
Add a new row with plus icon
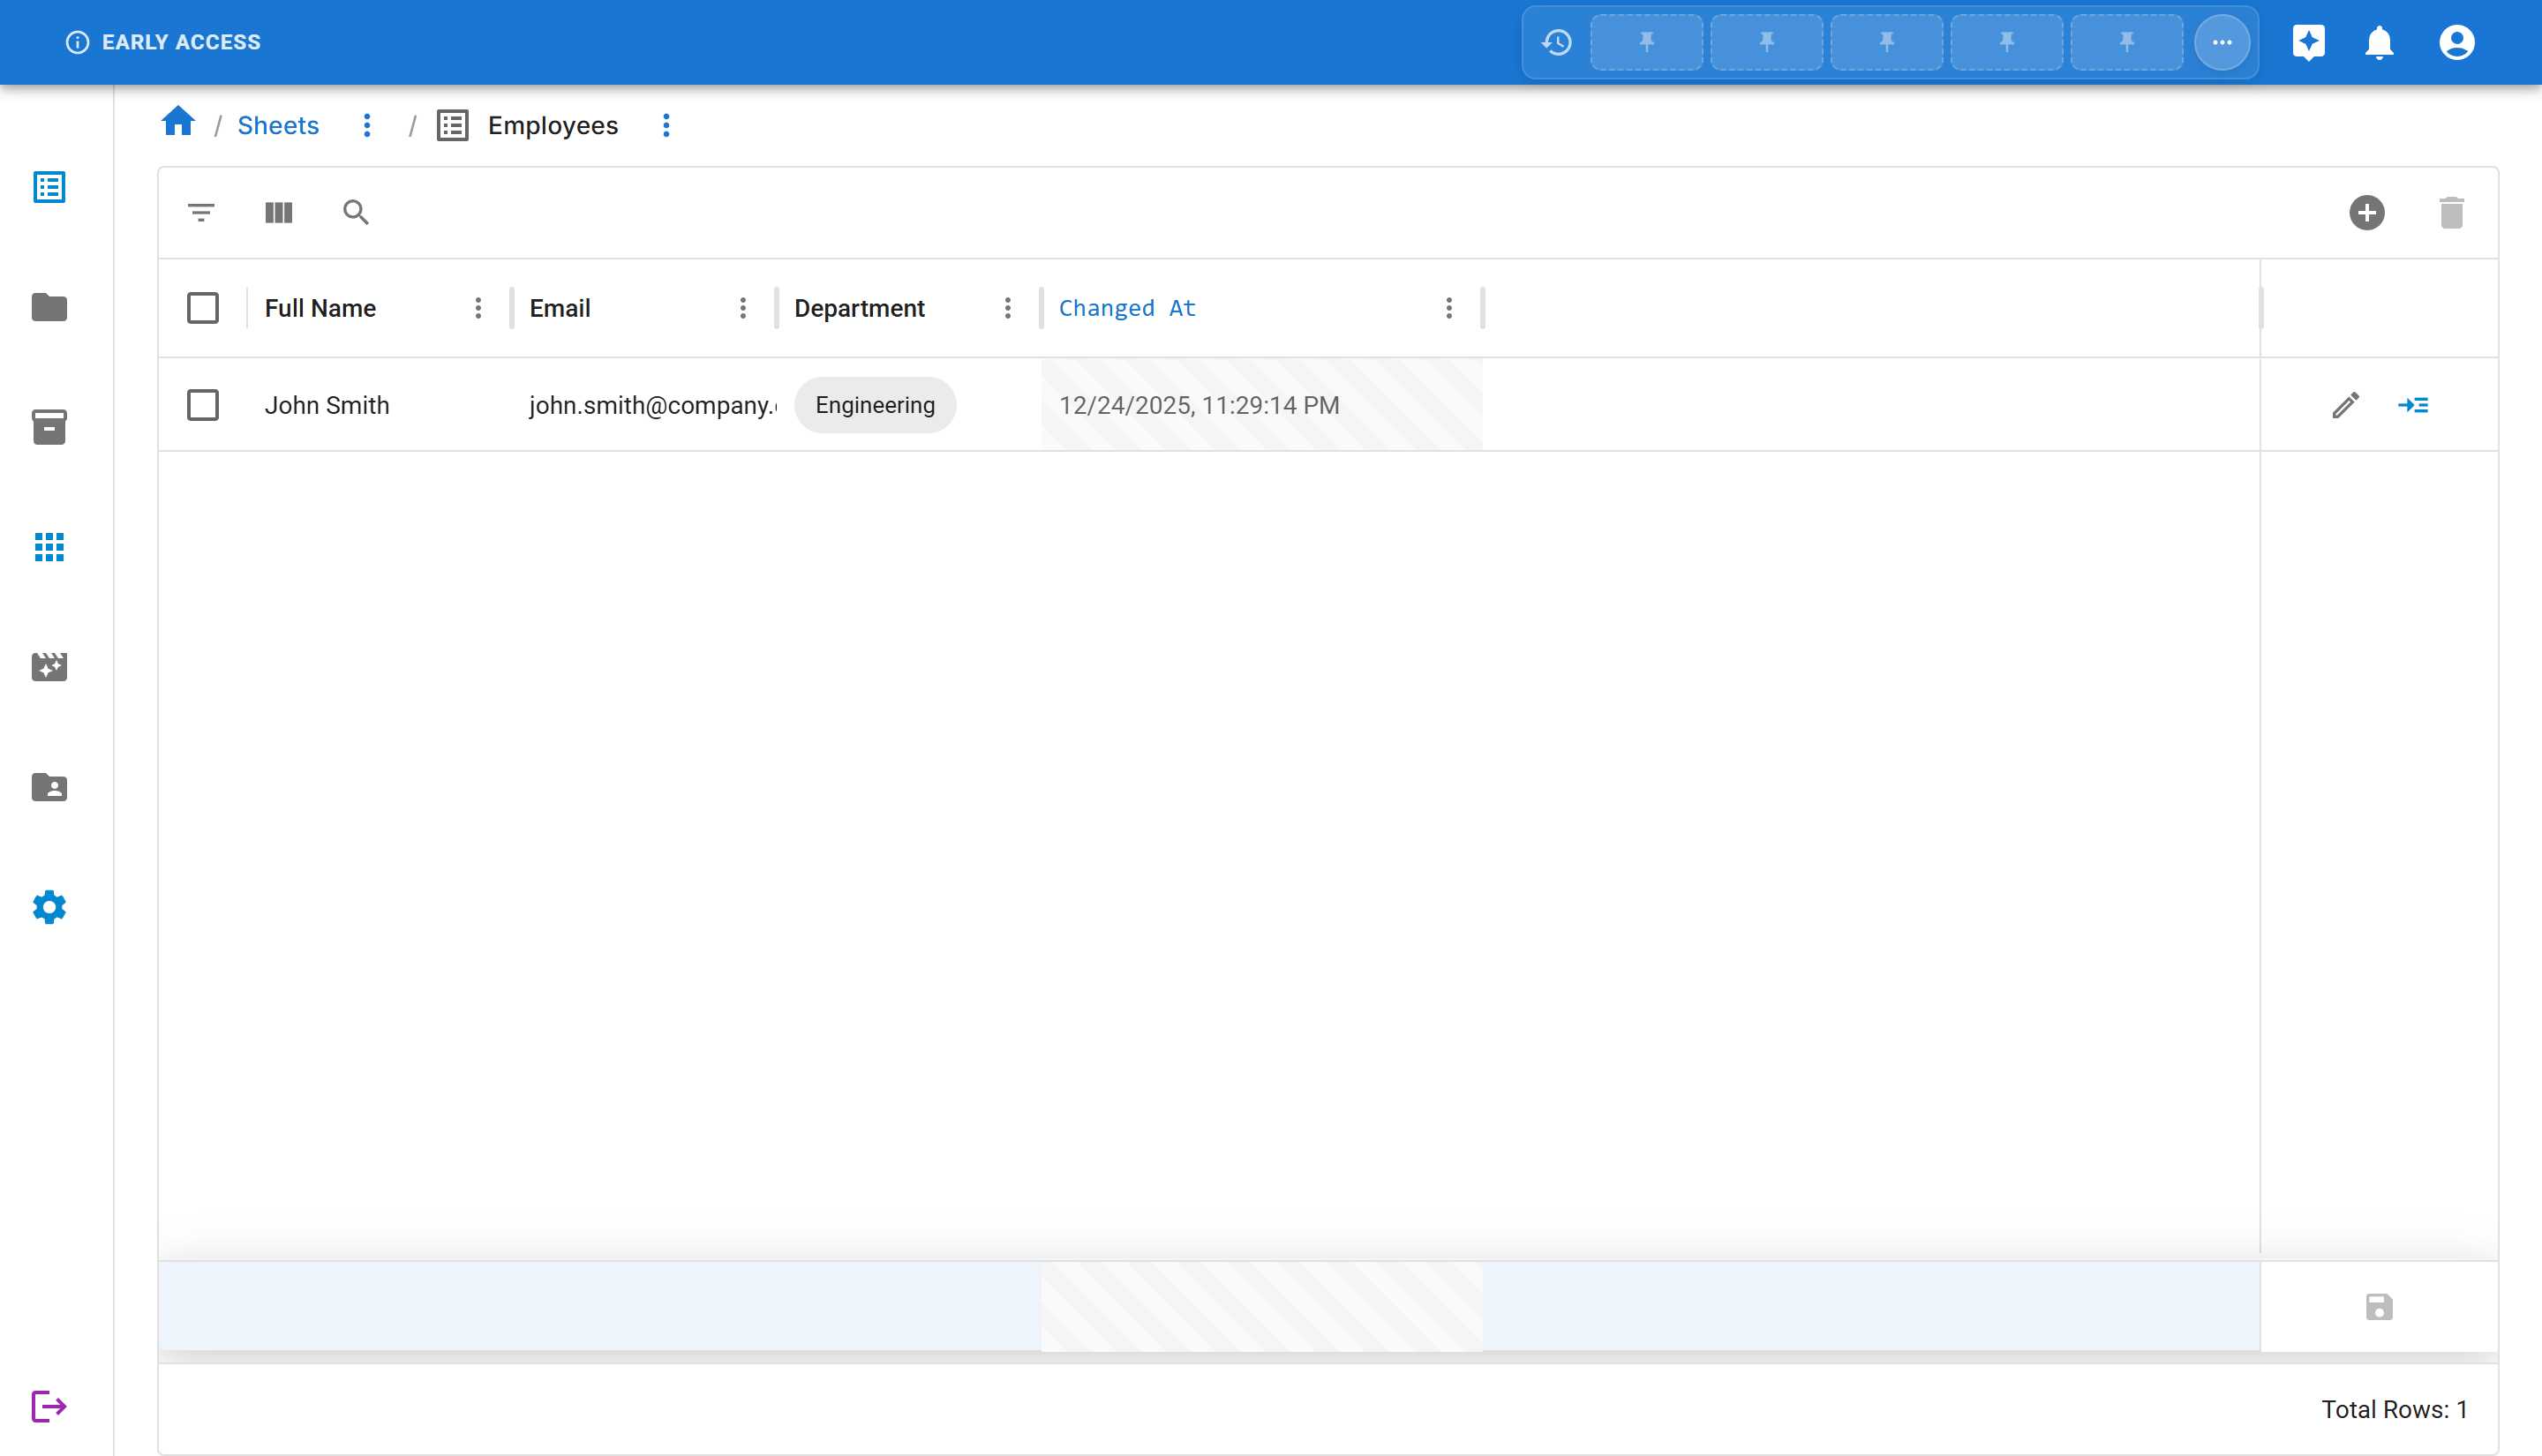tap(2366, 212)
